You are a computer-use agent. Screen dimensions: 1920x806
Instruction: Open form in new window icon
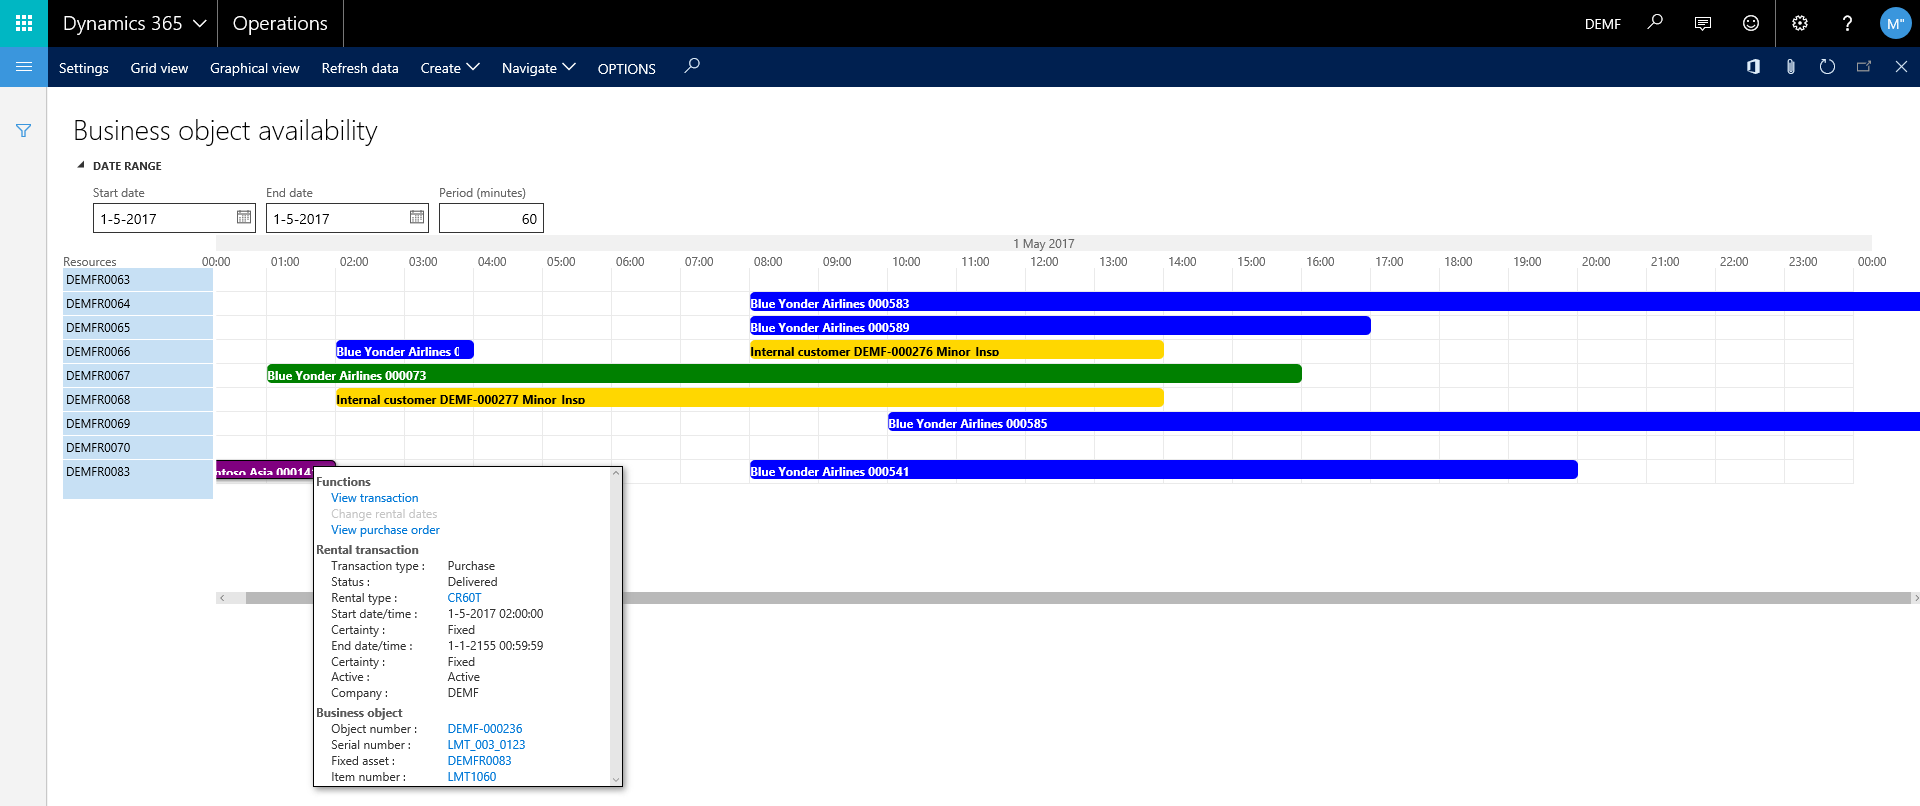click(x=1864, y=67)
